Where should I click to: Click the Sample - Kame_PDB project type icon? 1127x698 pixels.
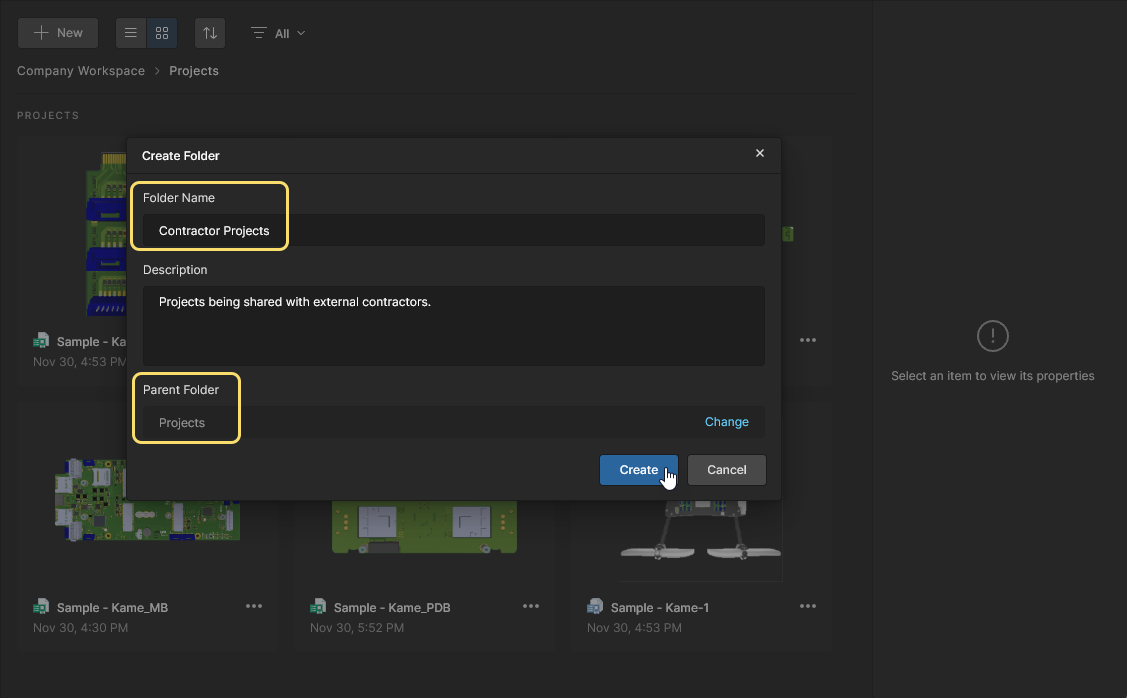click(x=318, y=607)
